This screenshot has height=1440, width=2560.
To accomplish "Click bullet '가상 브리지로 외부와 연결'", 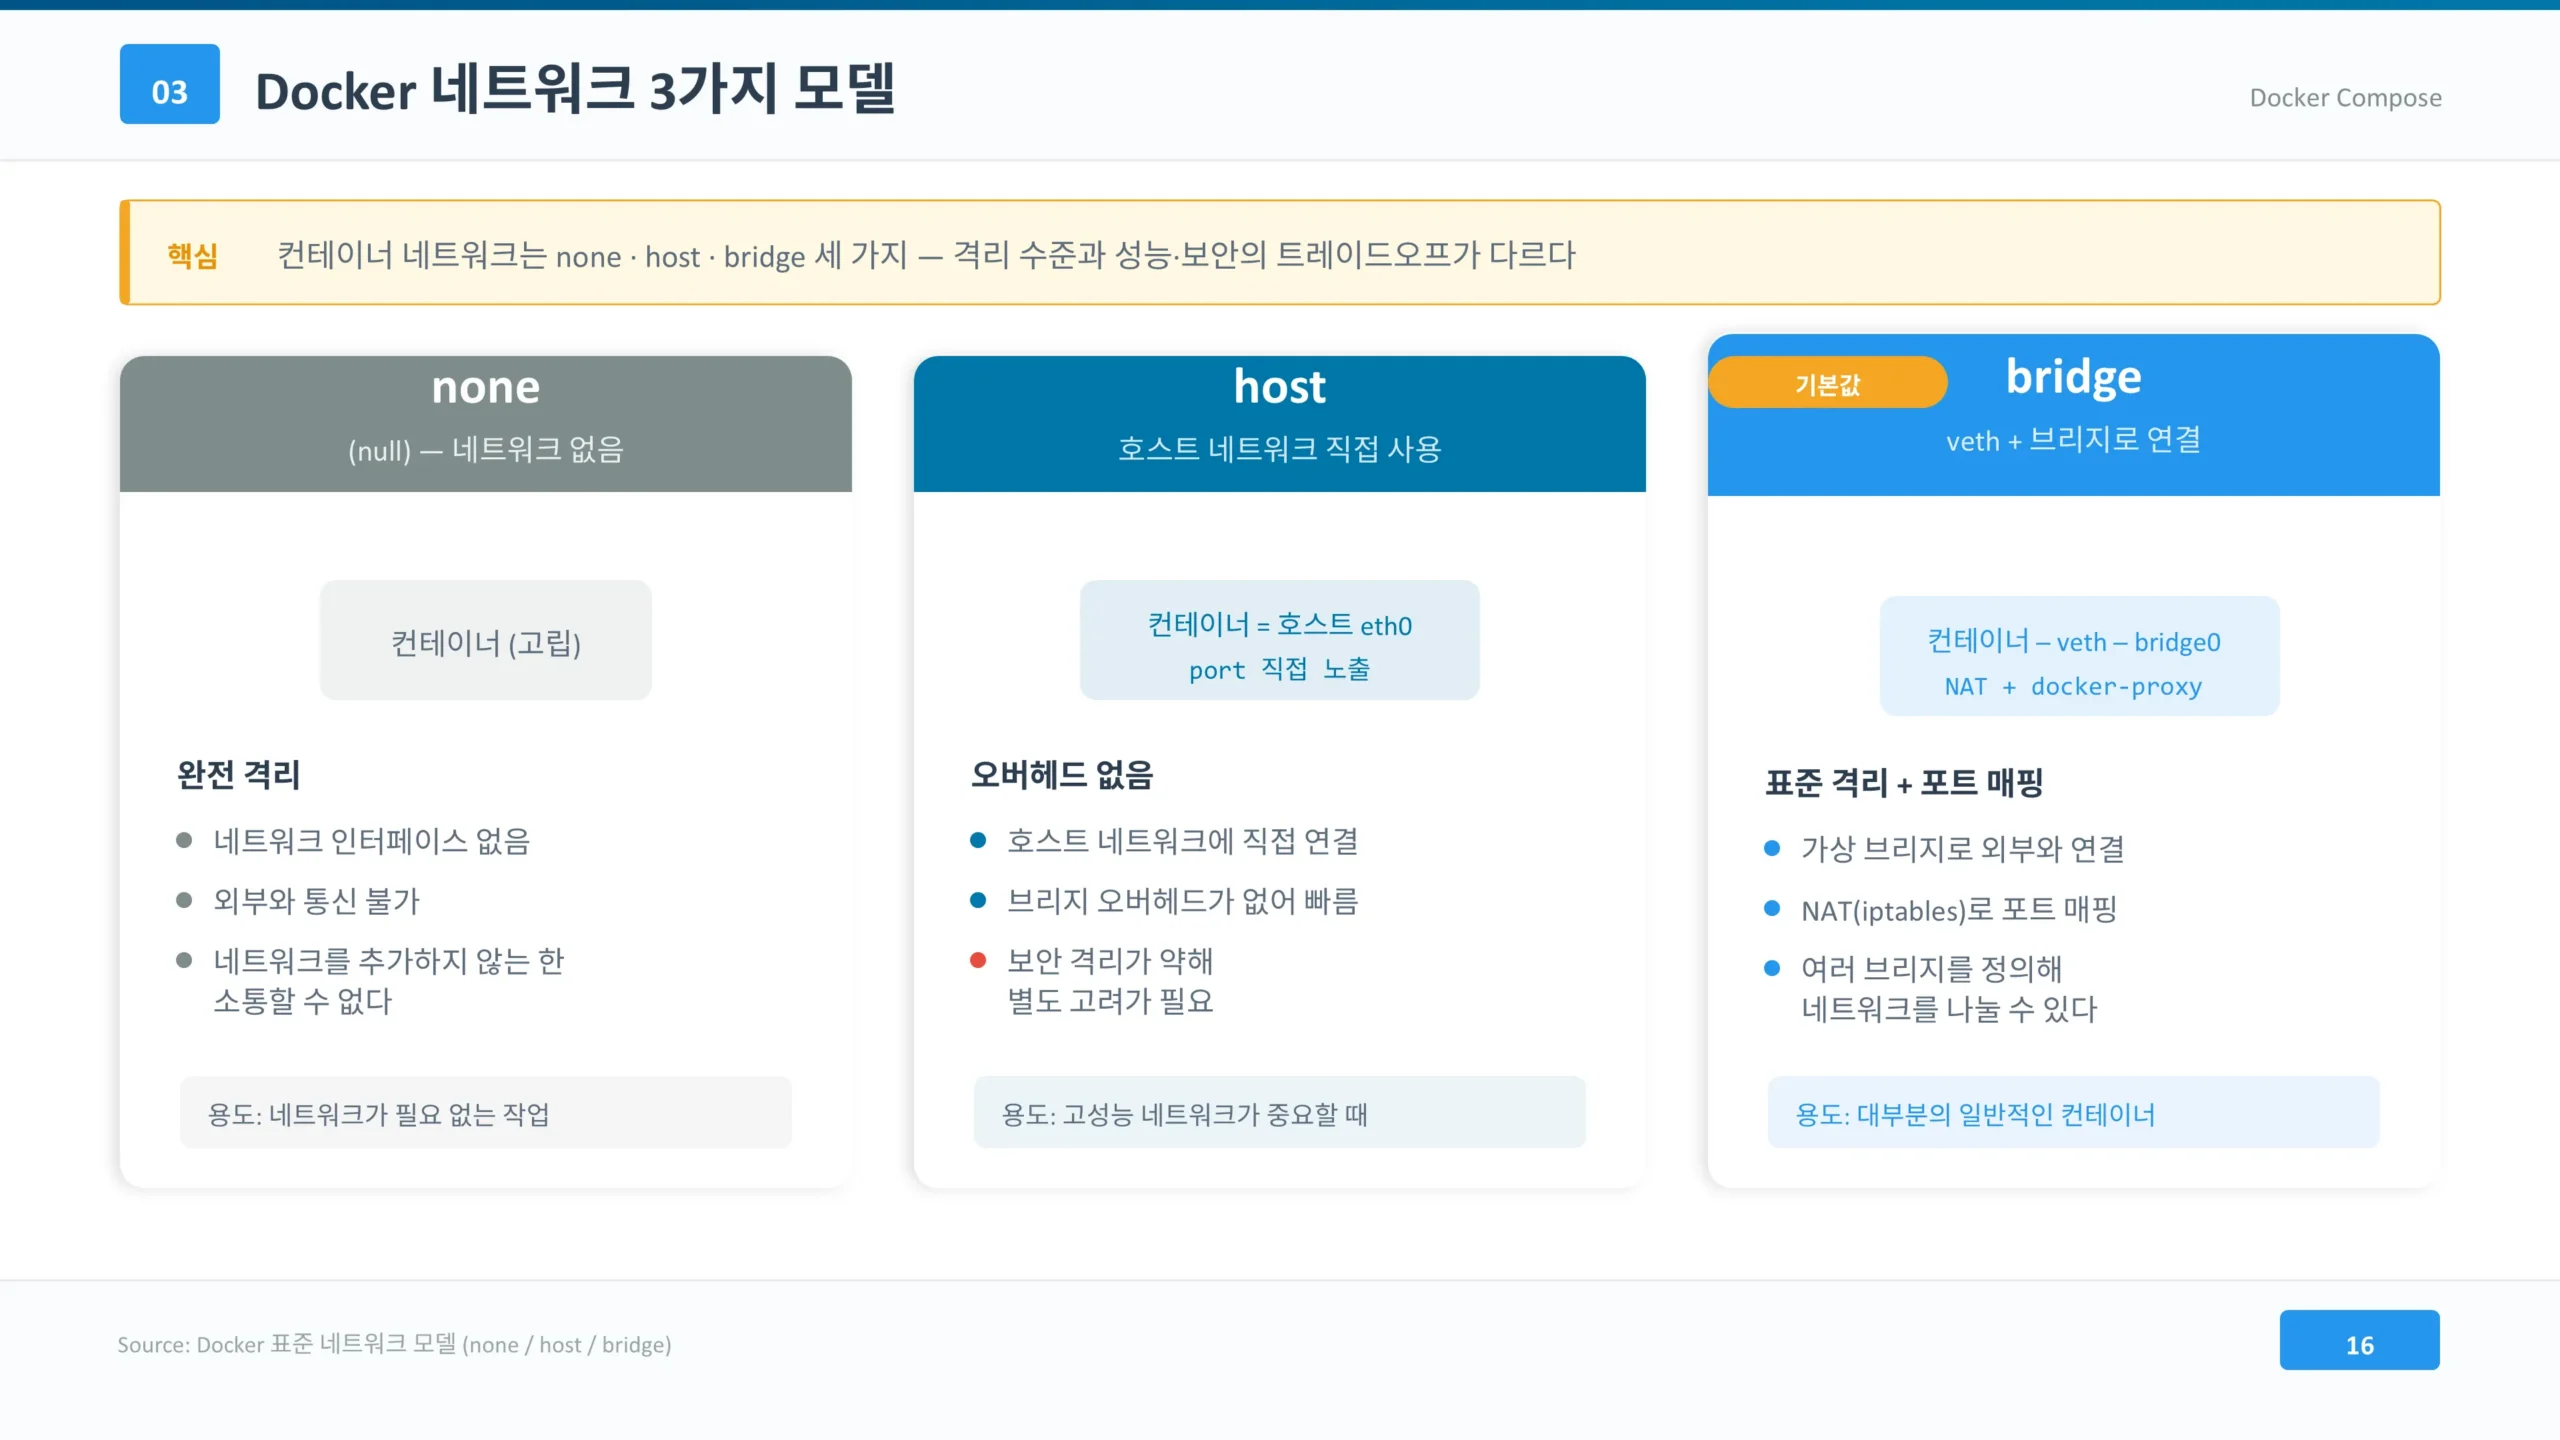I will click(1963, 849).
